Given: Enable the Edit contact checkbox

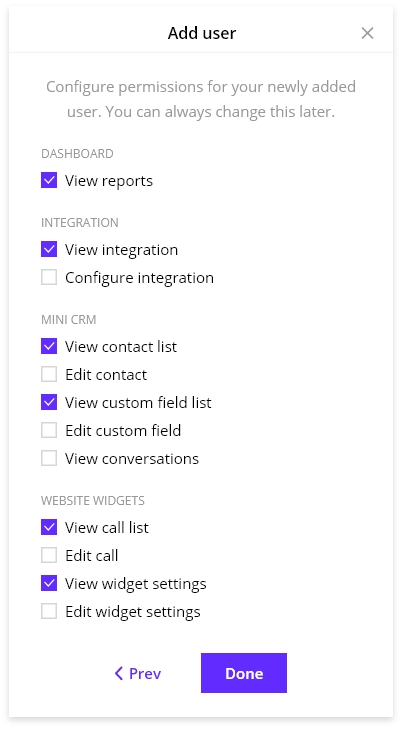Looking at the screenshot, I should pos(49,374).
